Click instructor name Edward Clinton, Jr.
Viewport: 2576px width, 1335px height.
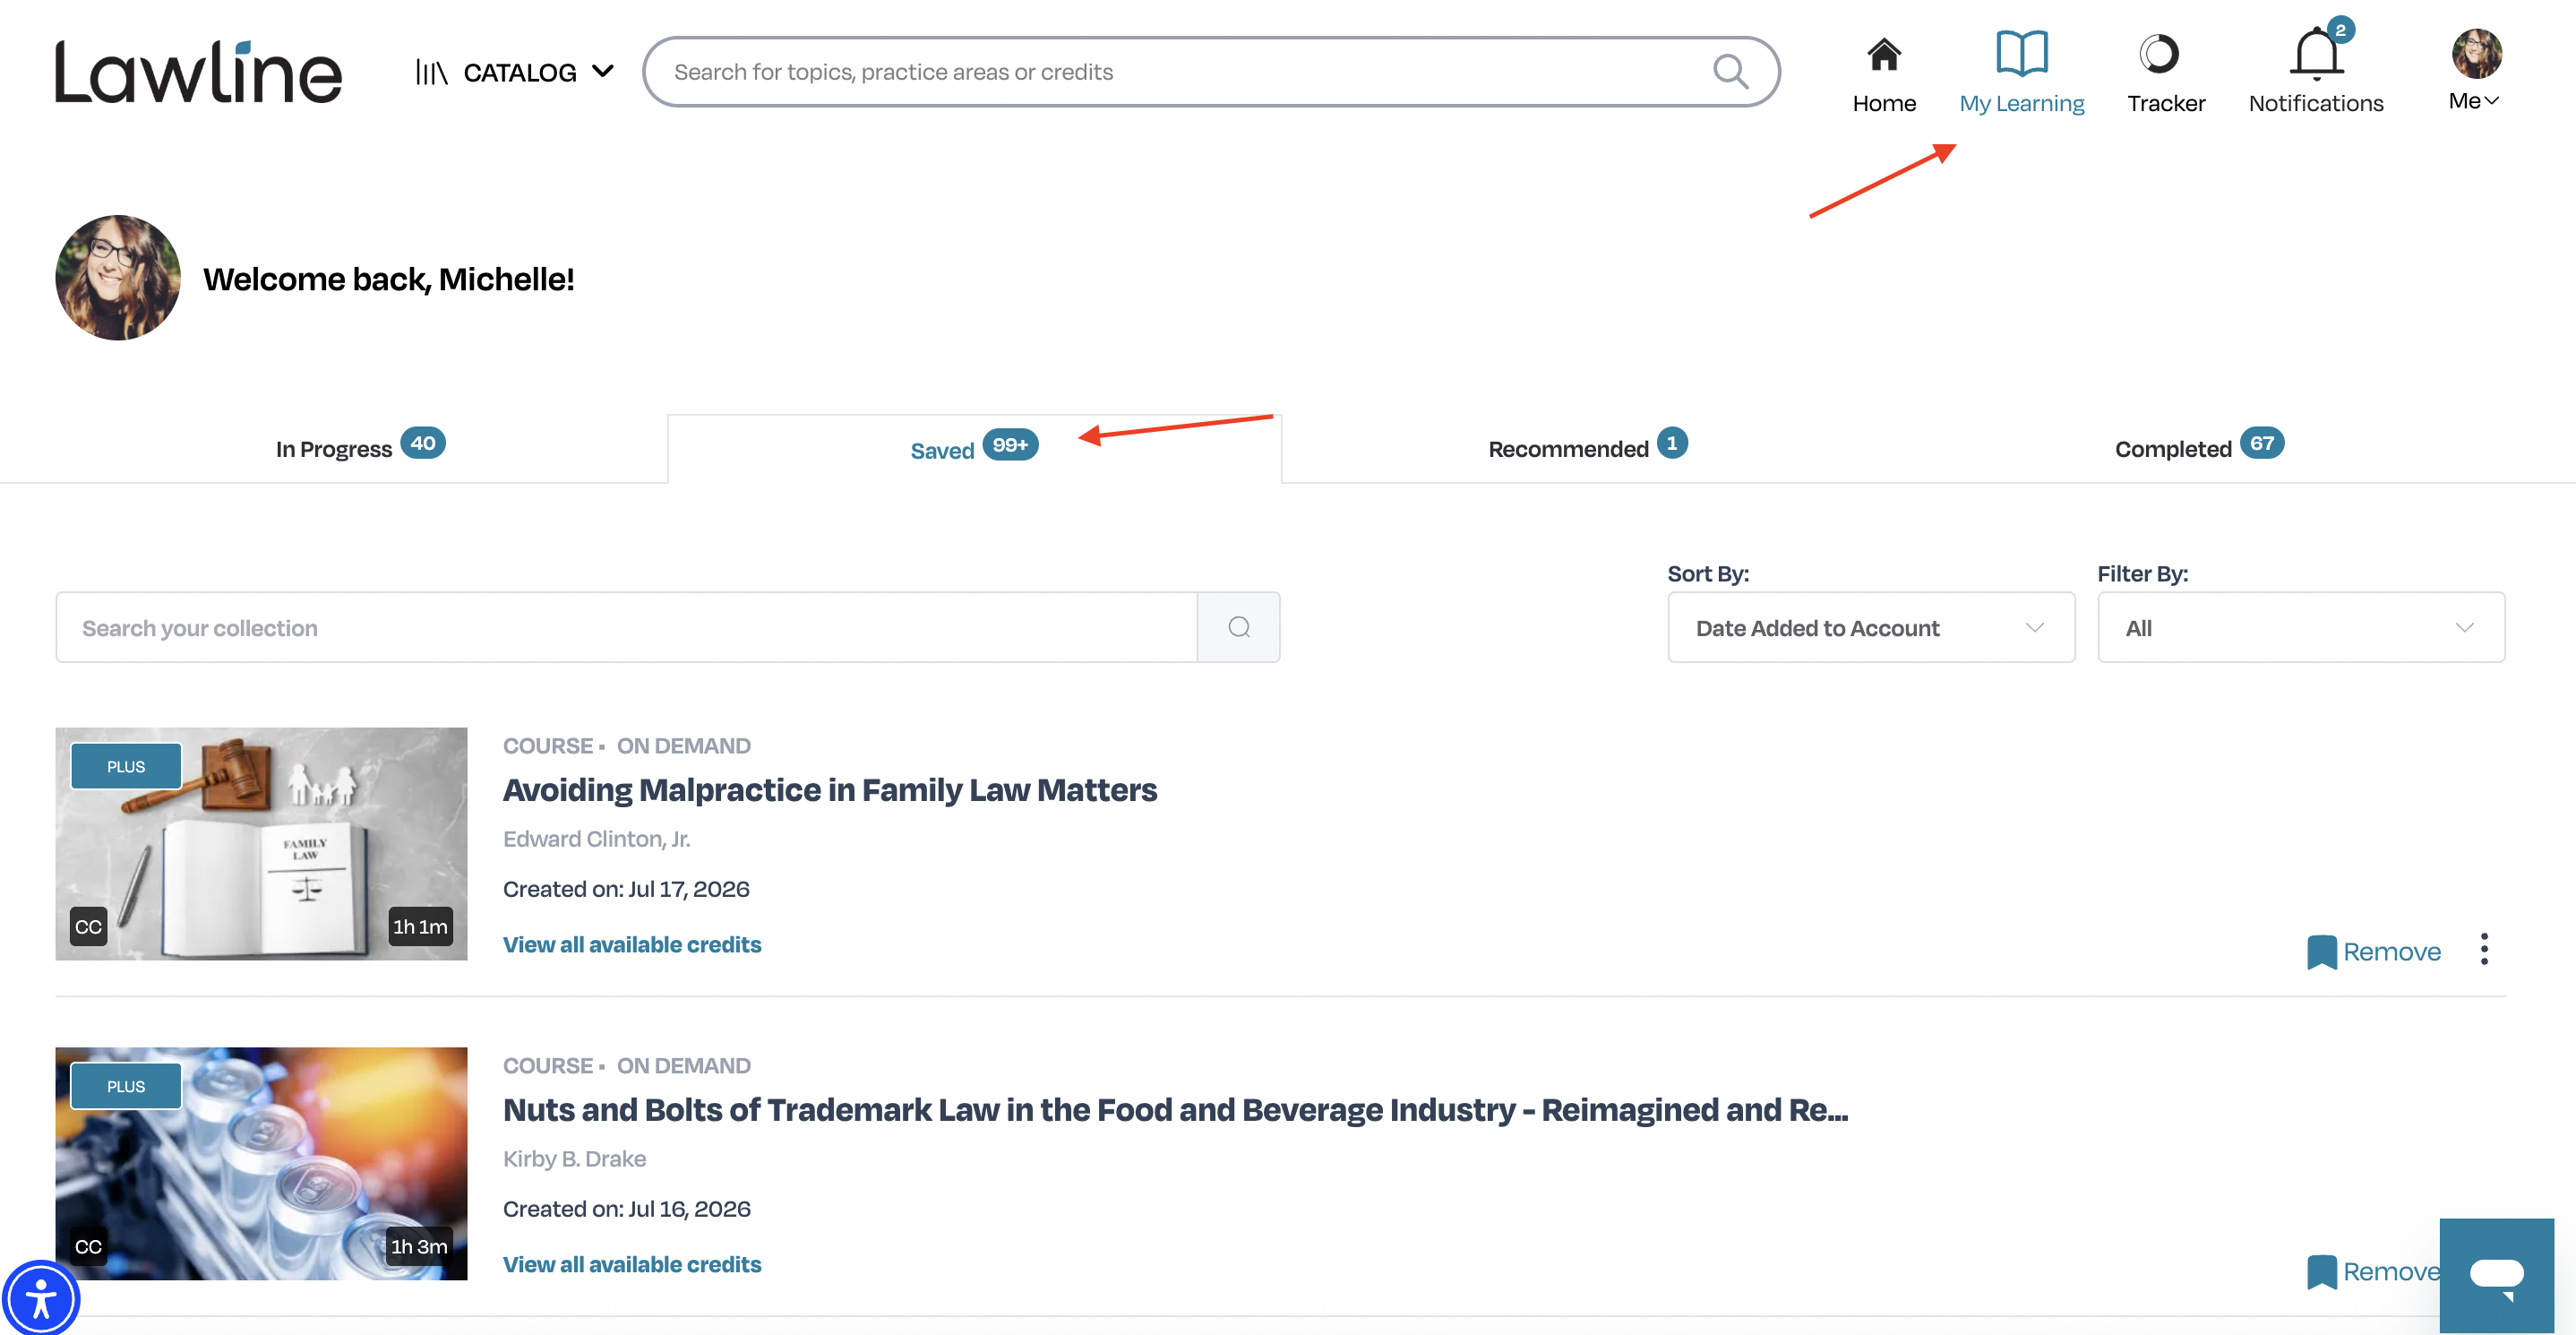tap(597, 839)
